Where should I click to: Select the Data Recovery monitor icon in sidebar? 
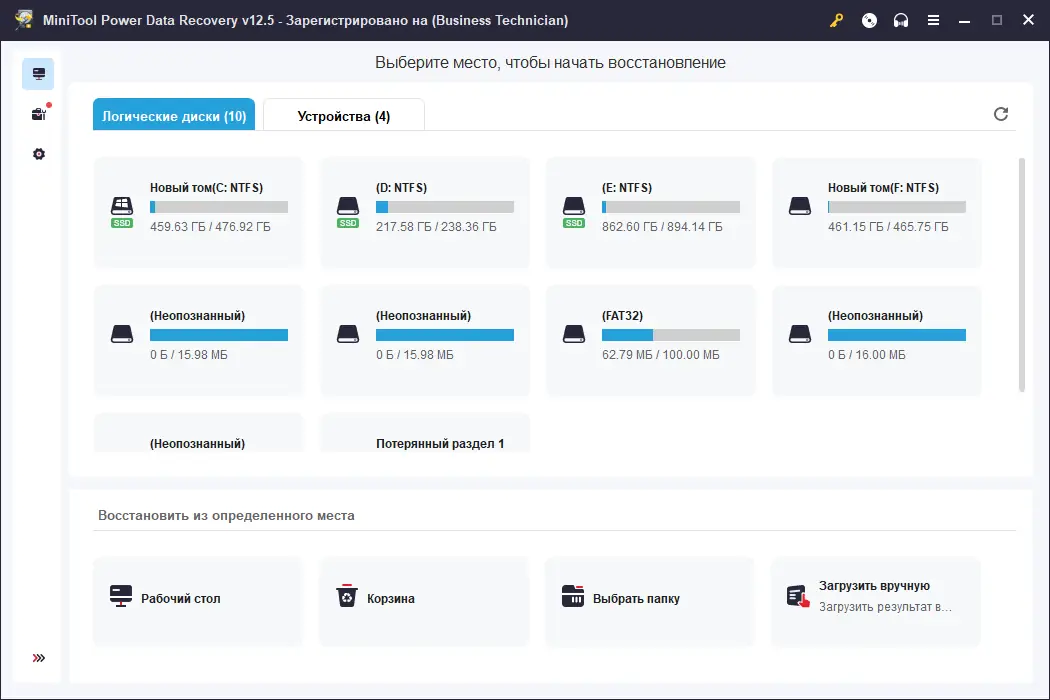point(38,73)
